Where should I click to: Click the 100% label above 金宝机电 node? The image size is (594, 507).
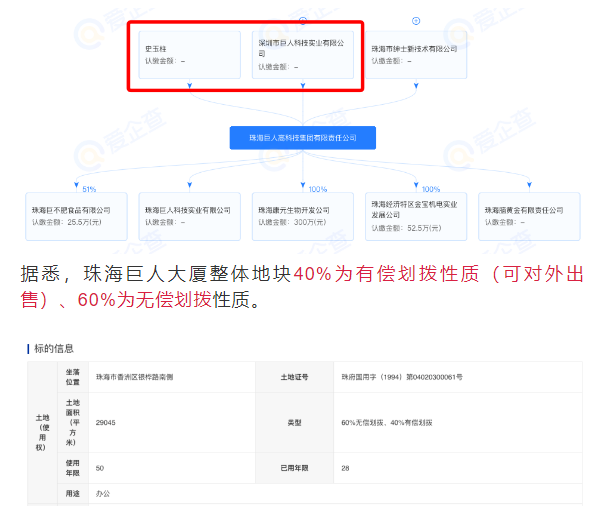[x=431, y=189]
